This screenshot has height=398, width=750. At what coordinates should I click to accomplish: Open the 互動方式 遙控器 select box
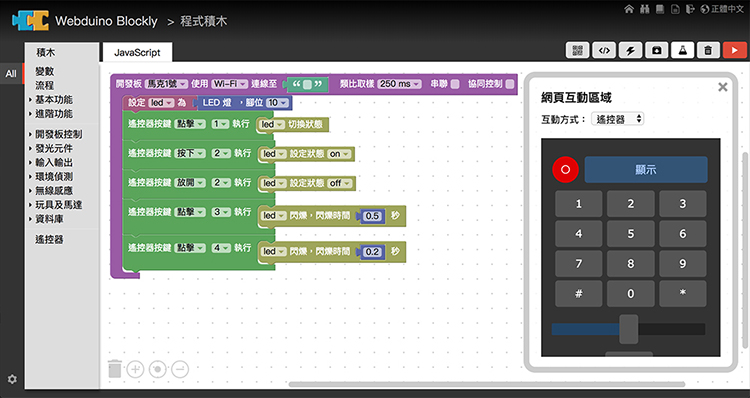[618, 119]
